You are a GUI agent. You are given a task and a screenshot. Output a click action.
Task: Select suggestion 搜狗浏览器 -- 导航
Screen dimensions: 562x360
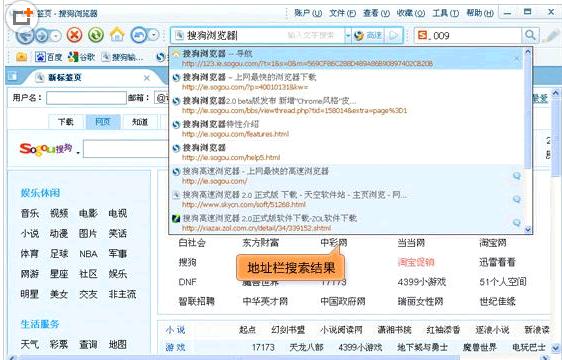(x=346, y=58)
